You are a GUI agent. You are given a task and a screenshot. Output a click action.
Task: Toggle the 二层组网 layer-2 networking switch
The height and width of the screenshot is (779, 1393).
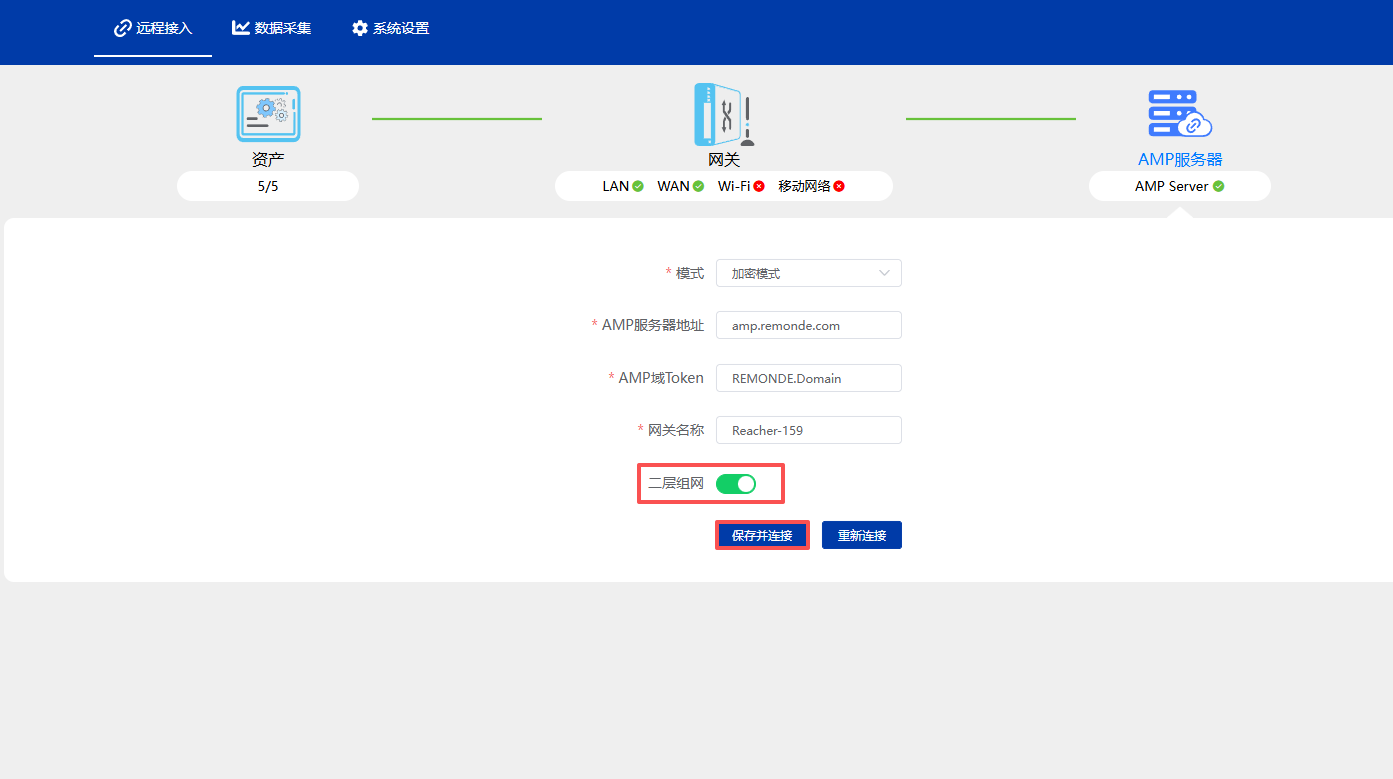[736, 484]
